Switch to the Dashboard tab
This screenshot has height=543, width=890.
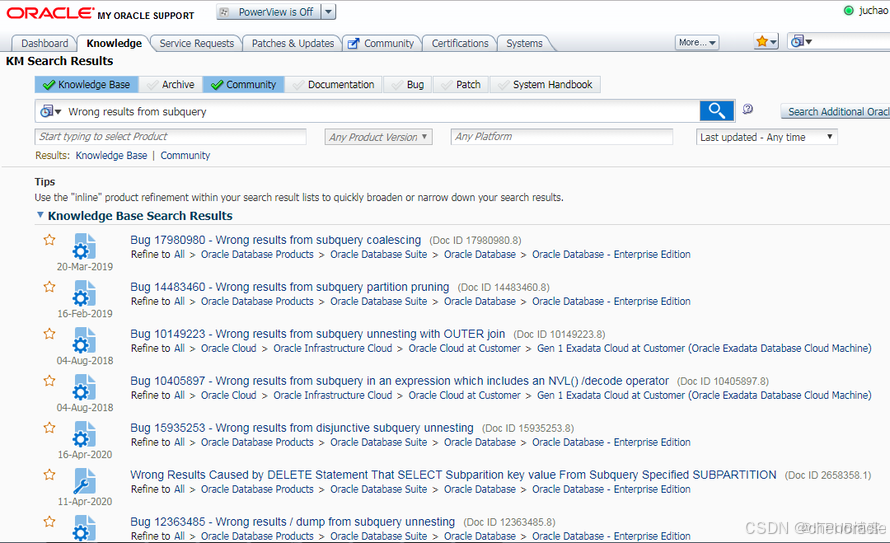[44, 43]
